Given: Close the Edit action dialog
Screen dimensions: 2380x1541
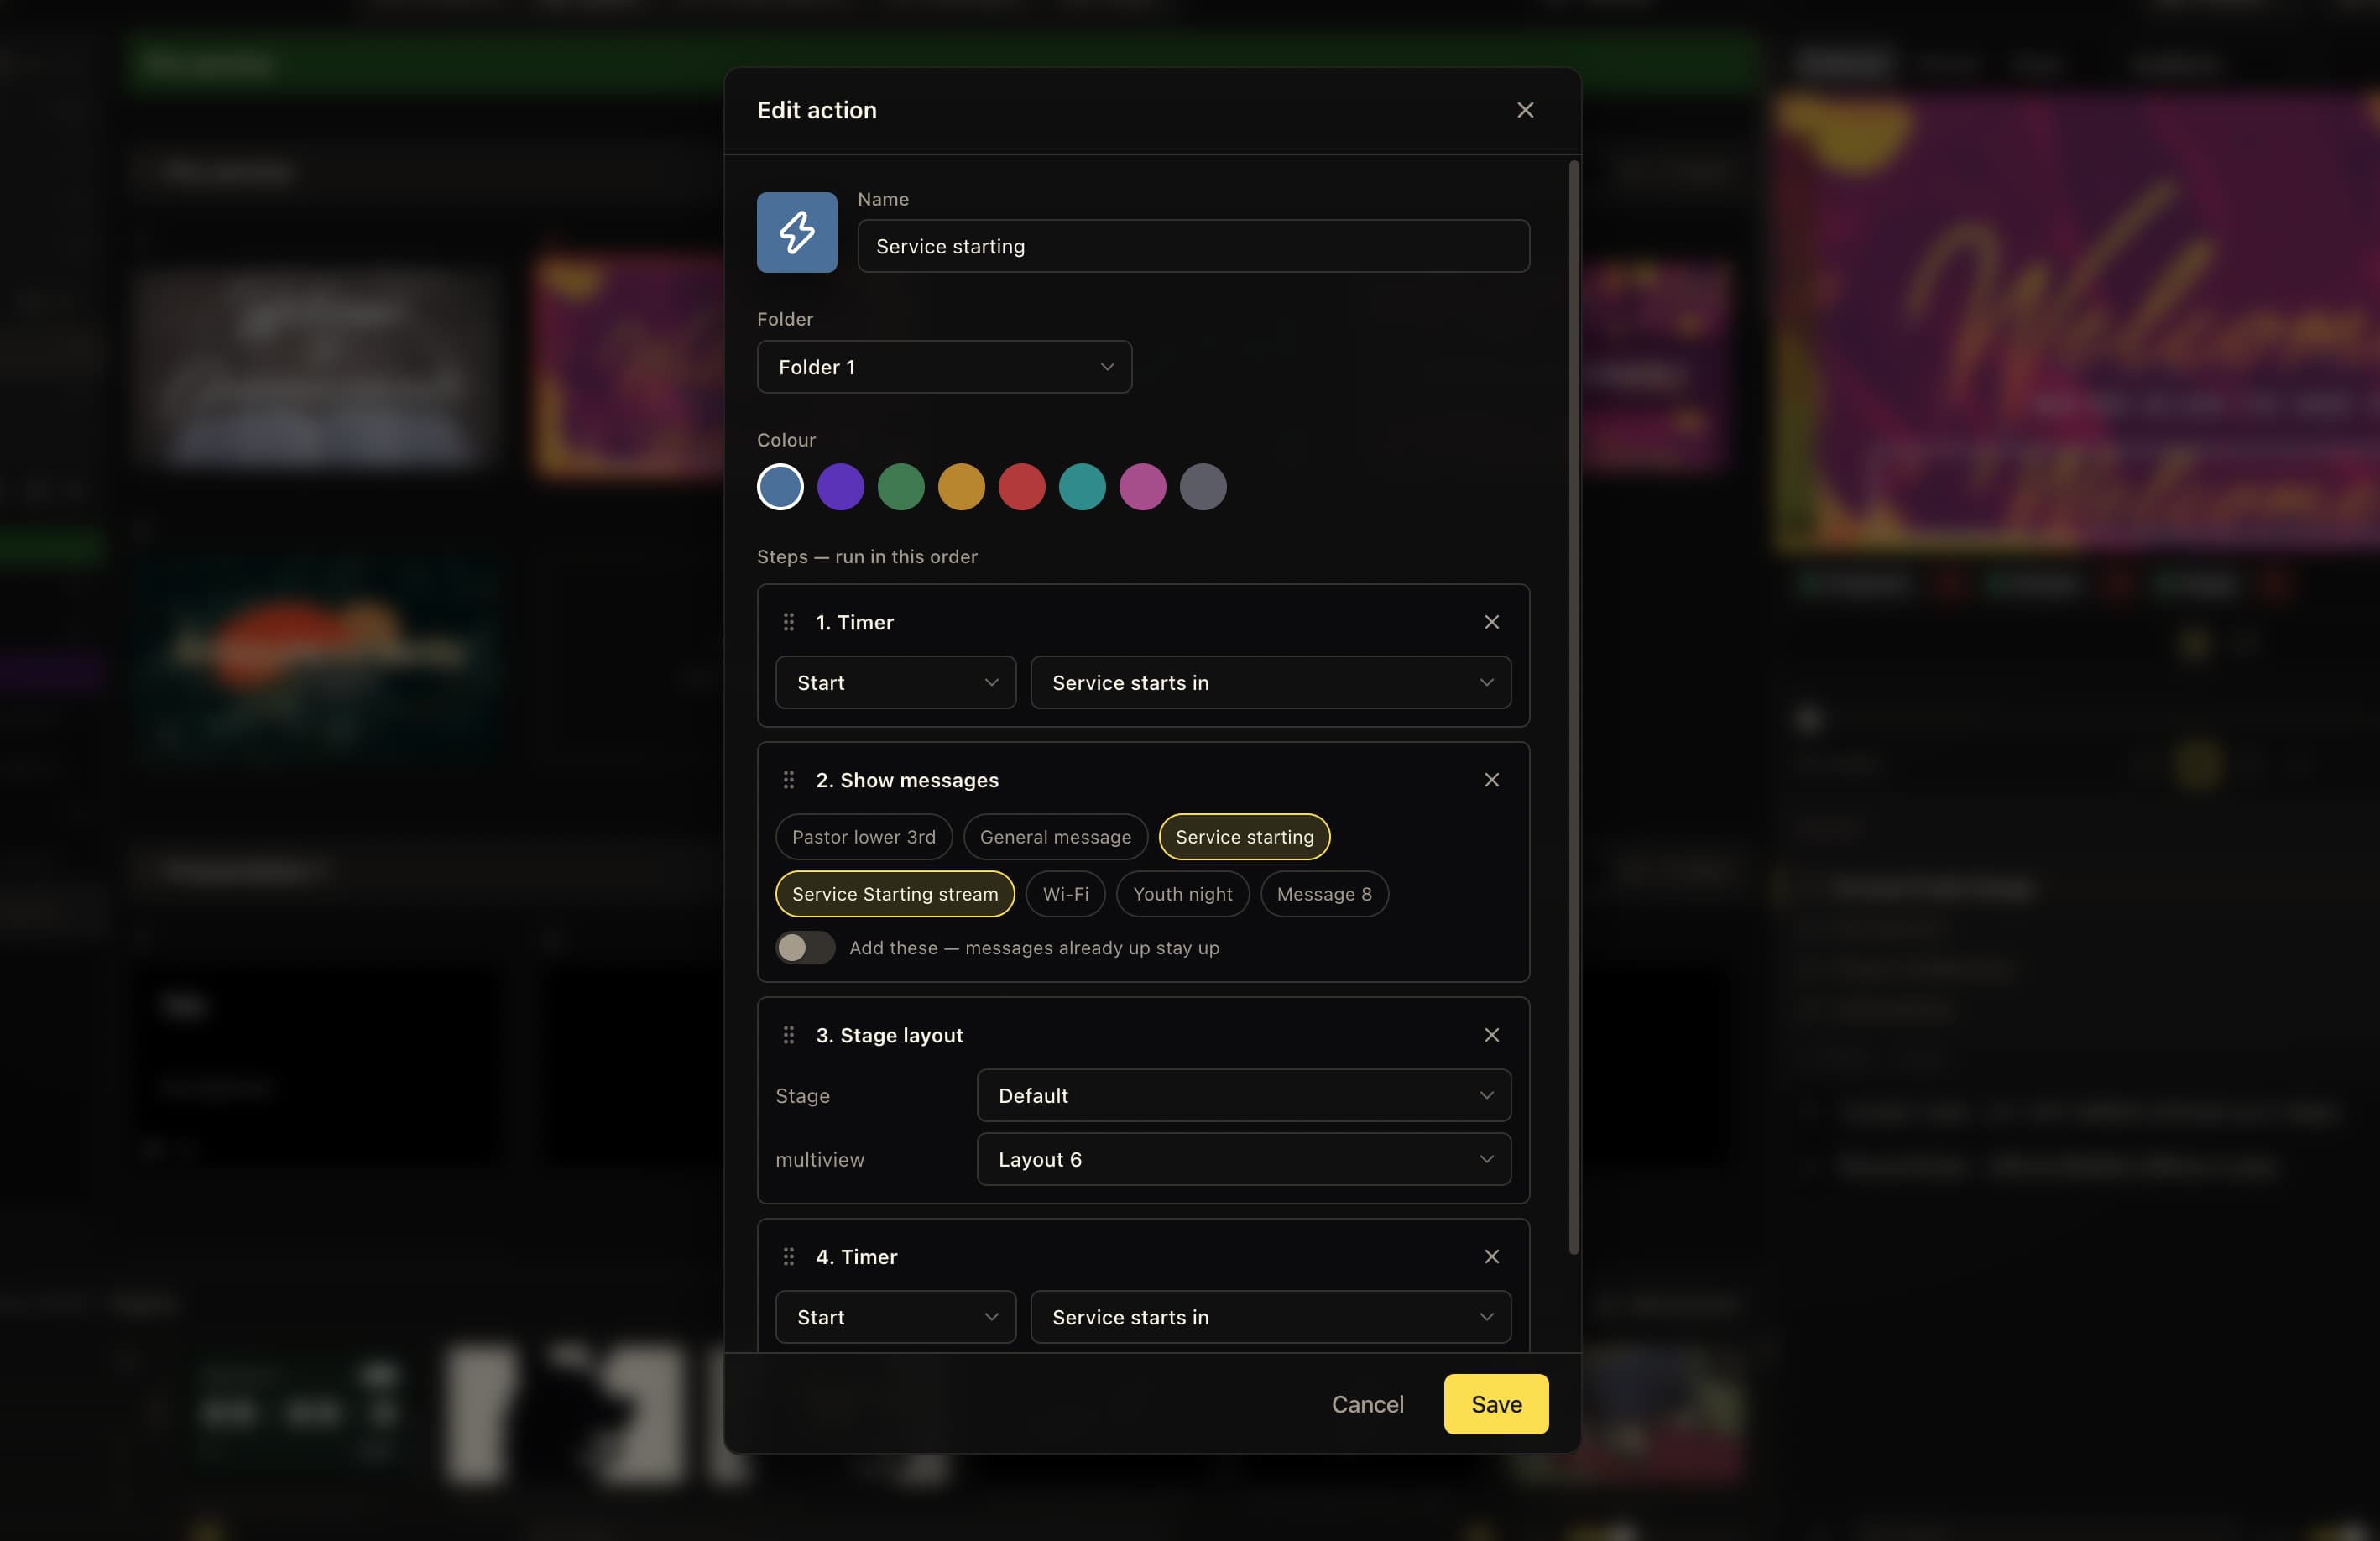Looking at the screenshot, I should coord(1524,110).
